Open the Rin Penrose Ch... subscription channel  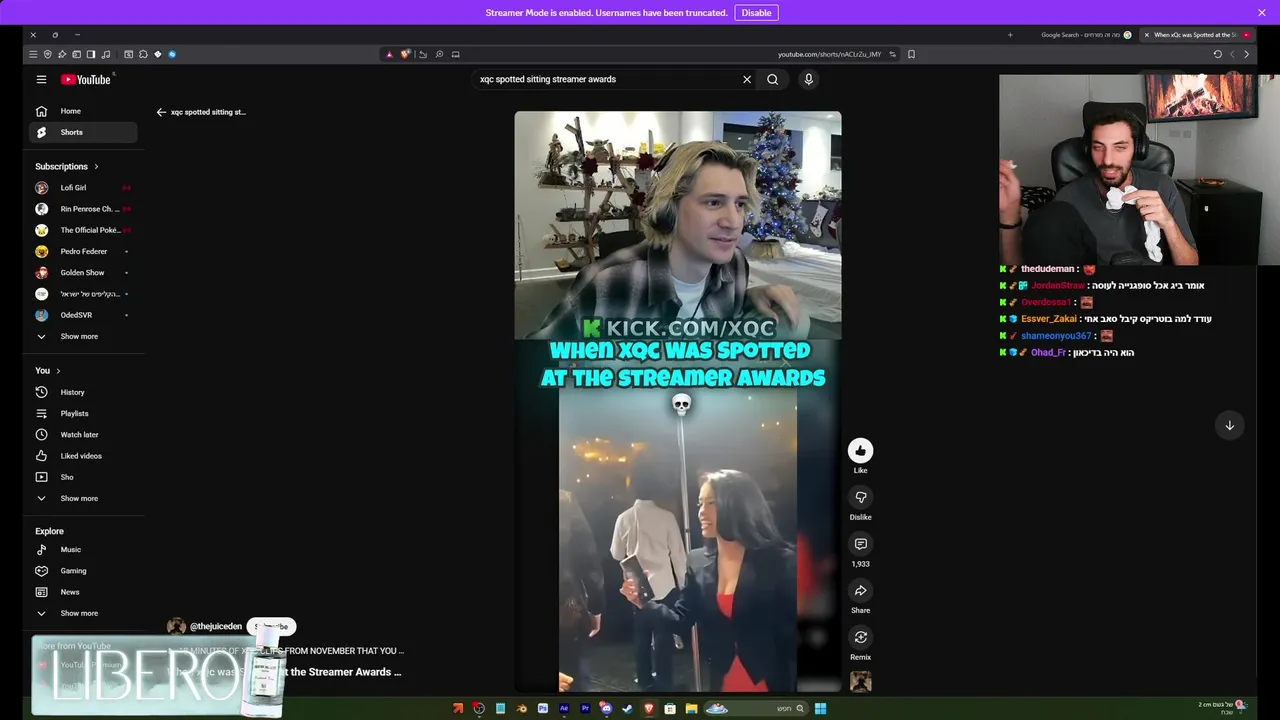click(81, 209)
